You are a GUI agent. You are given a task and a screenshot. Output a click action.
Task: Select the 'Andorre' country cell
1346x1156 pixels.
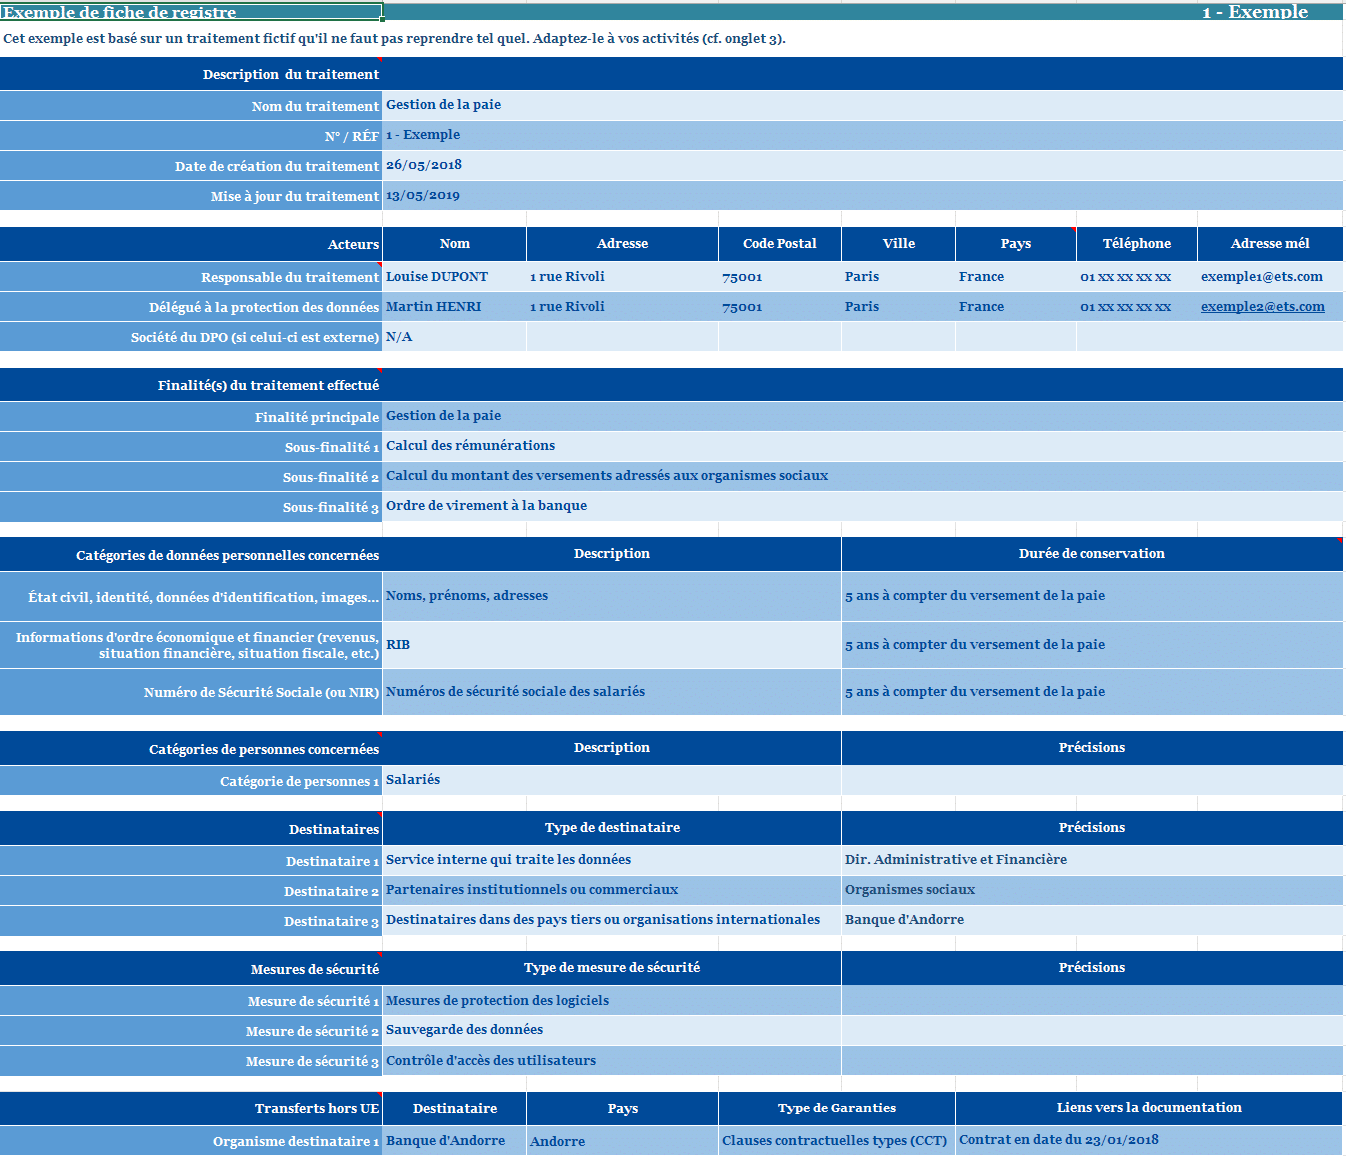coord(622,1141)
